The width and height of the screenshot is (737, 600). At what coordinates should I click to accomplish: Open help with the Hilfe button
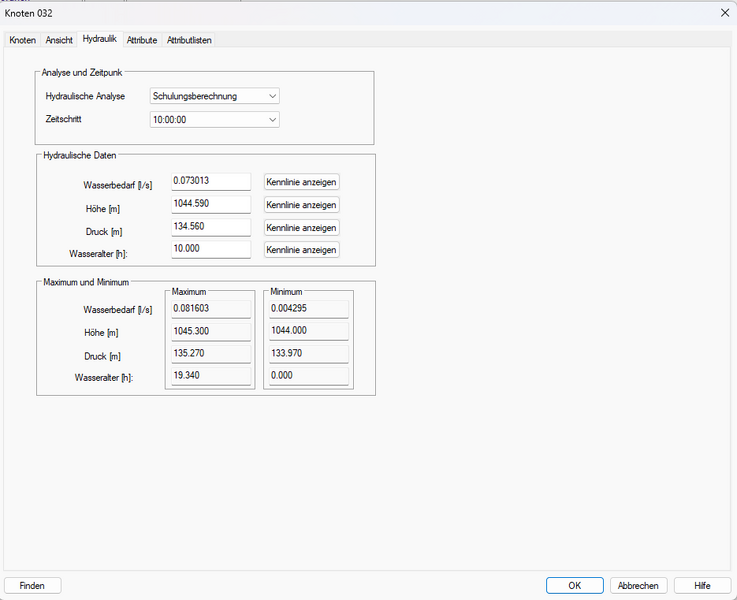click(702, 585)
